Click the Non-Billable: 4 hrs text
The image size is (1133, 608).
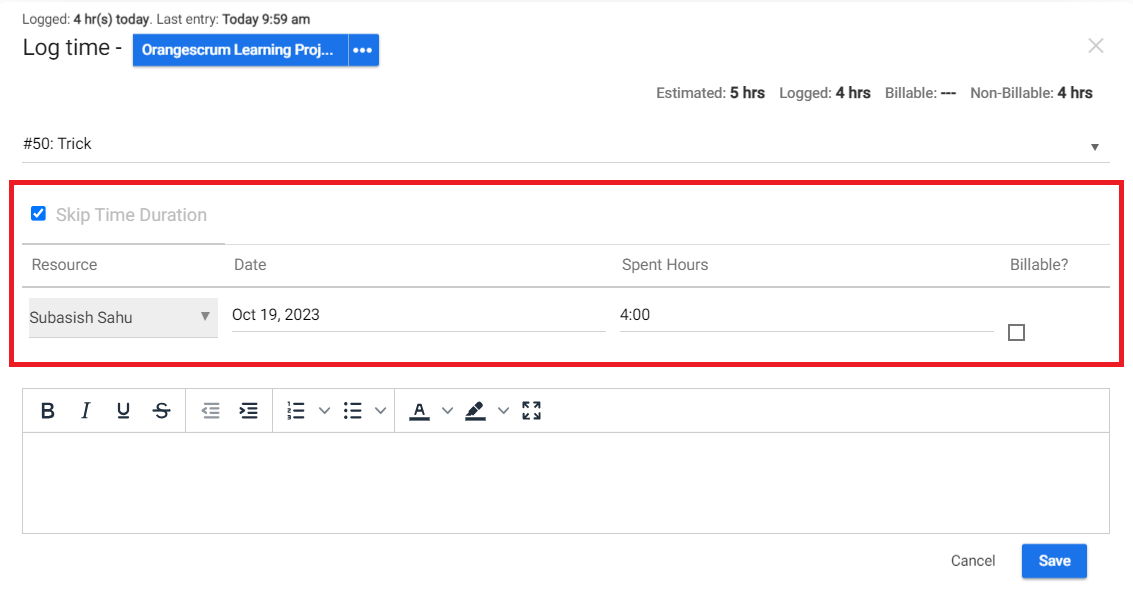click(x=1031, y=93)
